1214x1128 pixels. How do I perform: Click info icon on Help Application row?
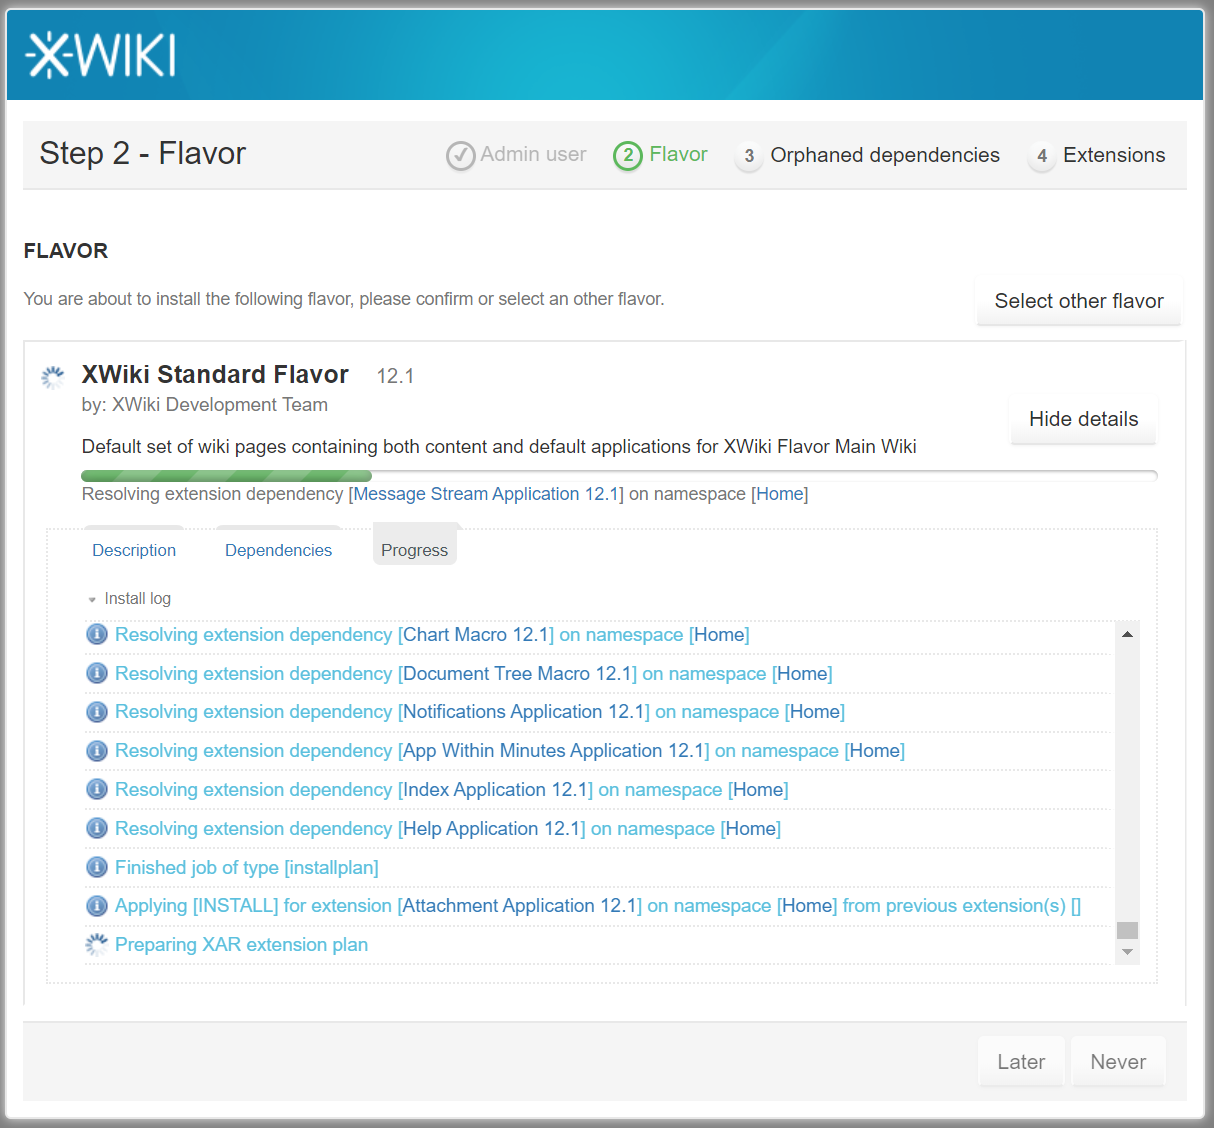[97, 829]
